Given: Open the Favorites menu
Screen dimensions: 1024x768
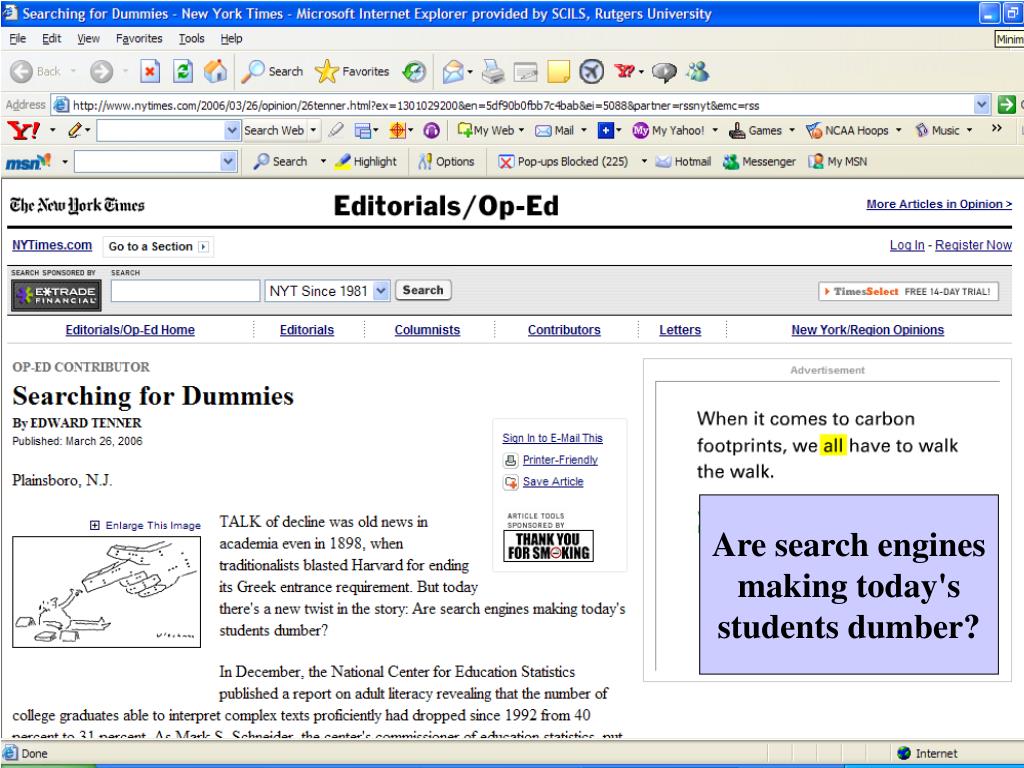Looking at the screenshot, I should [x=139, y=39].
